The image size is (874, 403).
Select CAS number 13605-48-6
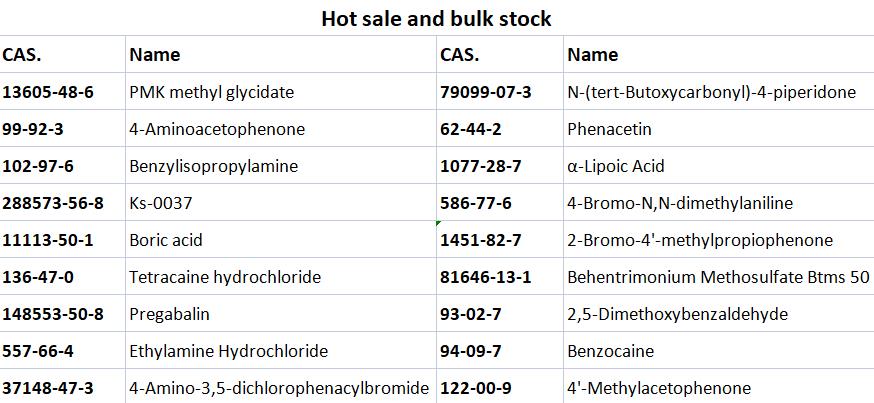(48, 92)
